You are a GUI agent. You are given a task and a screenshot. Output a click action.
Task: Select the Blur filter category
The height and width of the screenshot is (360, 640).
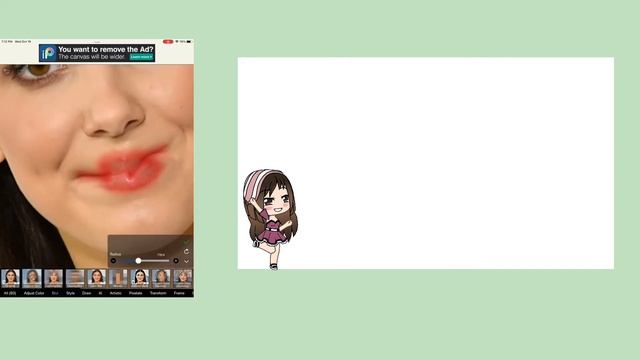point(55,293)
